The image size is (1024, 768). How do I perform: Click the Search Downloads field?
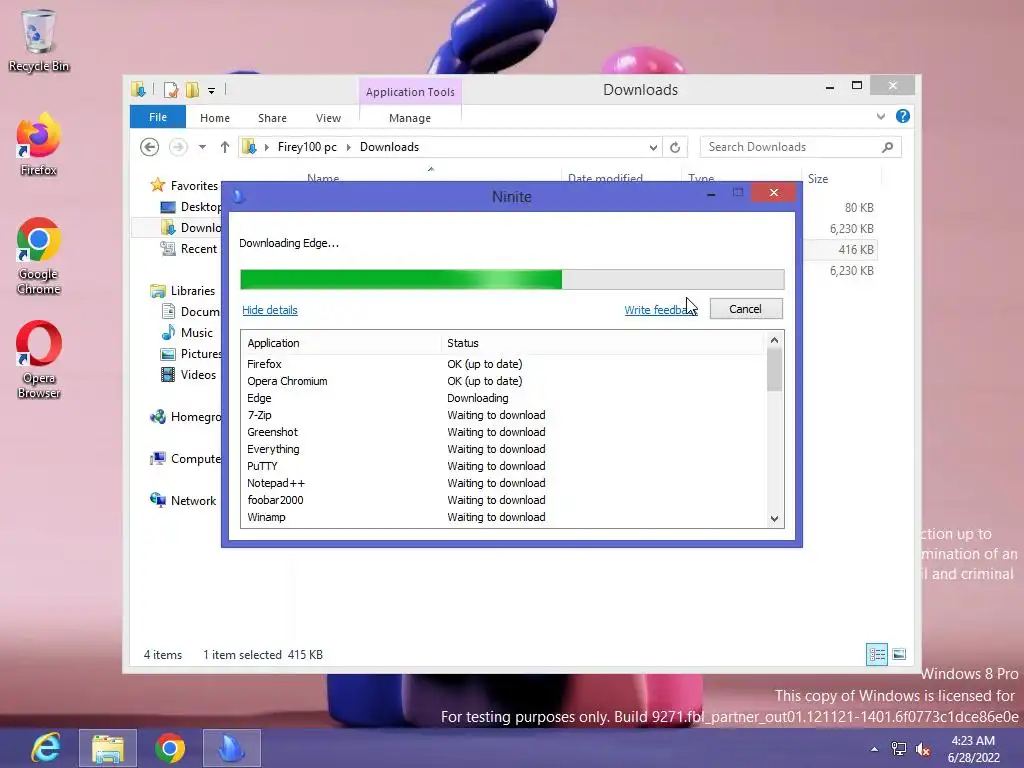pyautogui.click(x=800, y=147)
